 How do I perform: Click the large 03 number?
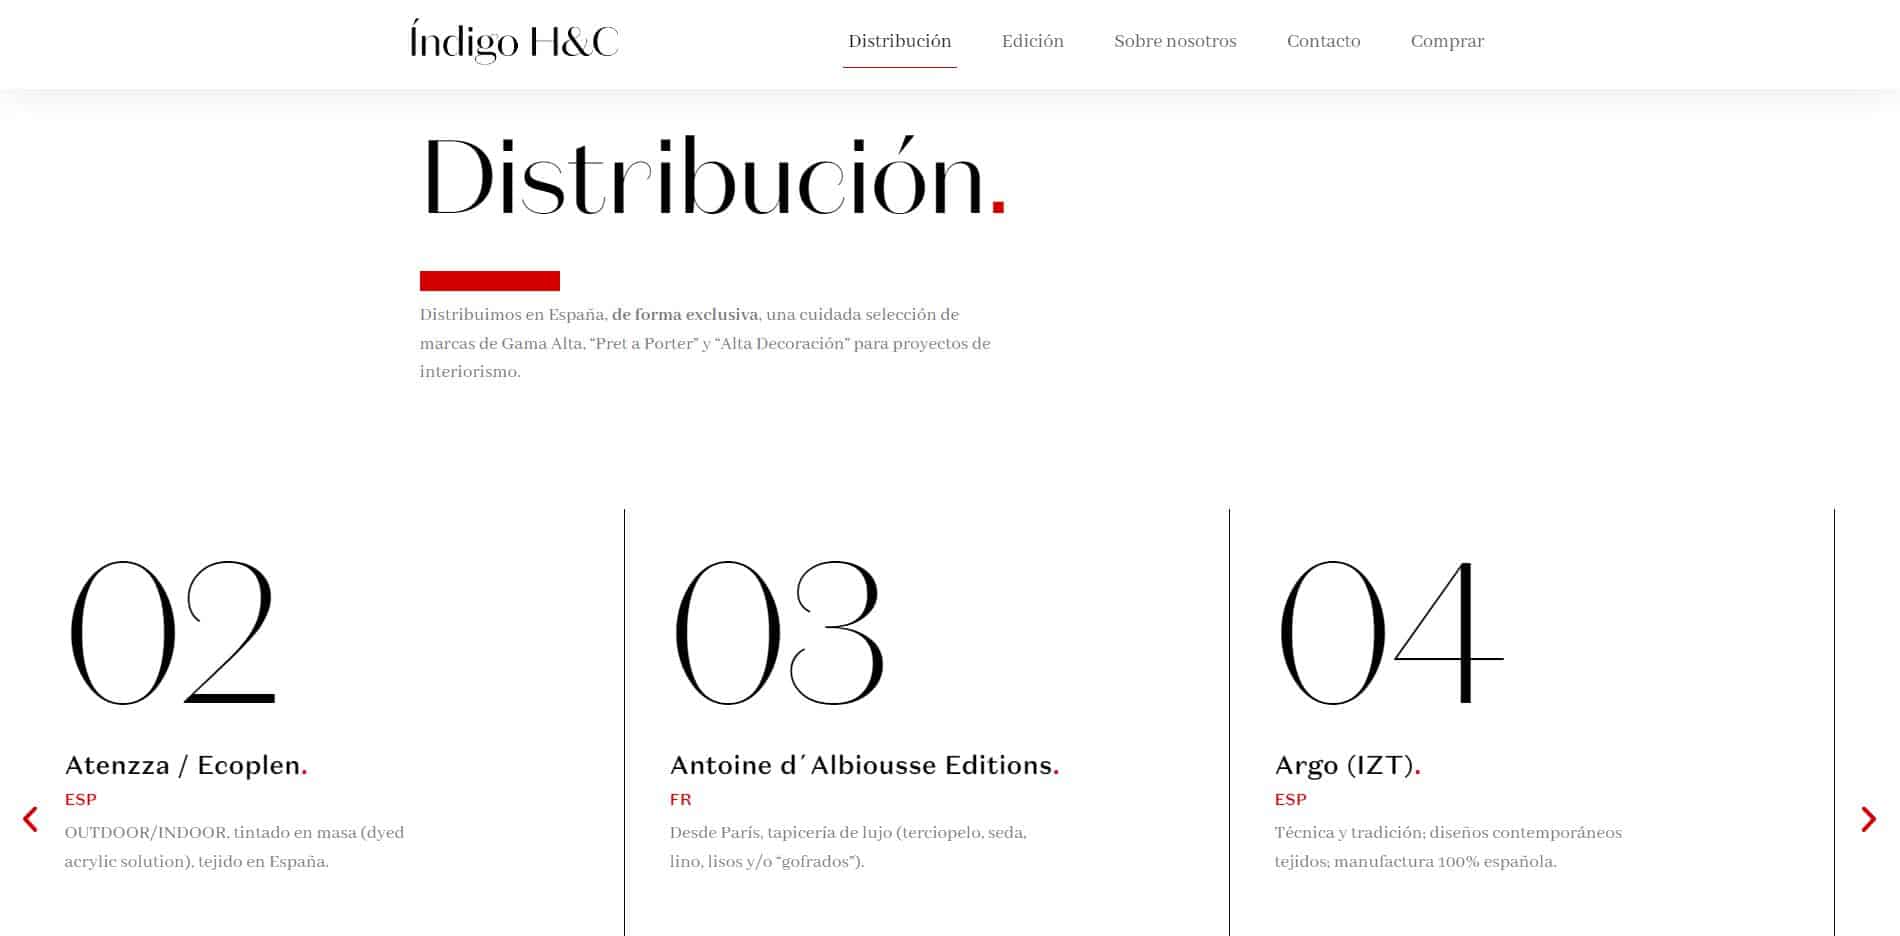pos(779,632)
